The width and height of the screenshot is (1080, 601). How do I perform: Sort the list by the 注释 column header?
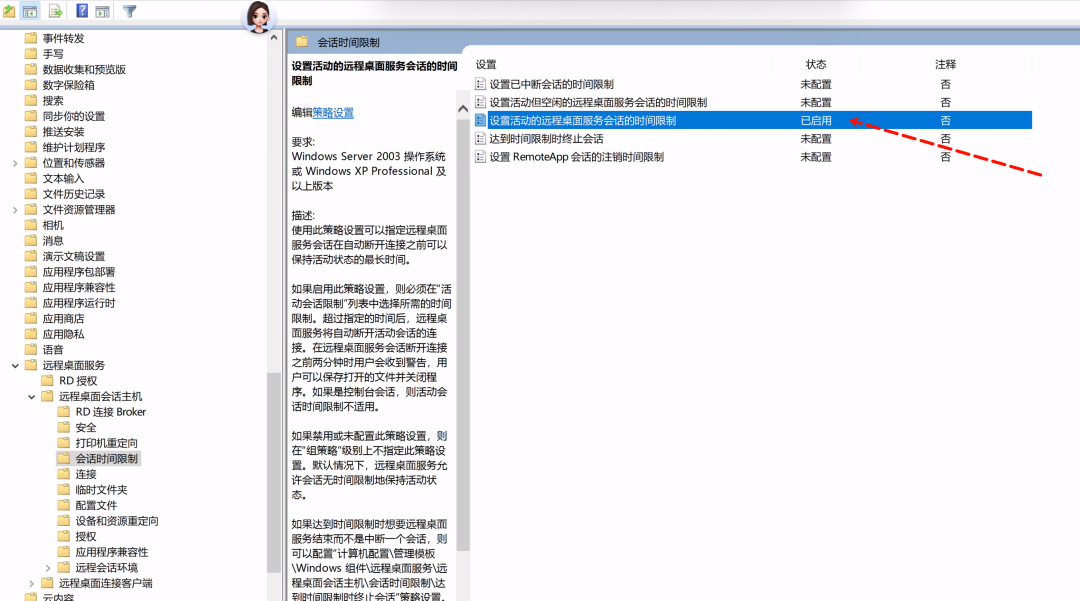pos(945,64)
